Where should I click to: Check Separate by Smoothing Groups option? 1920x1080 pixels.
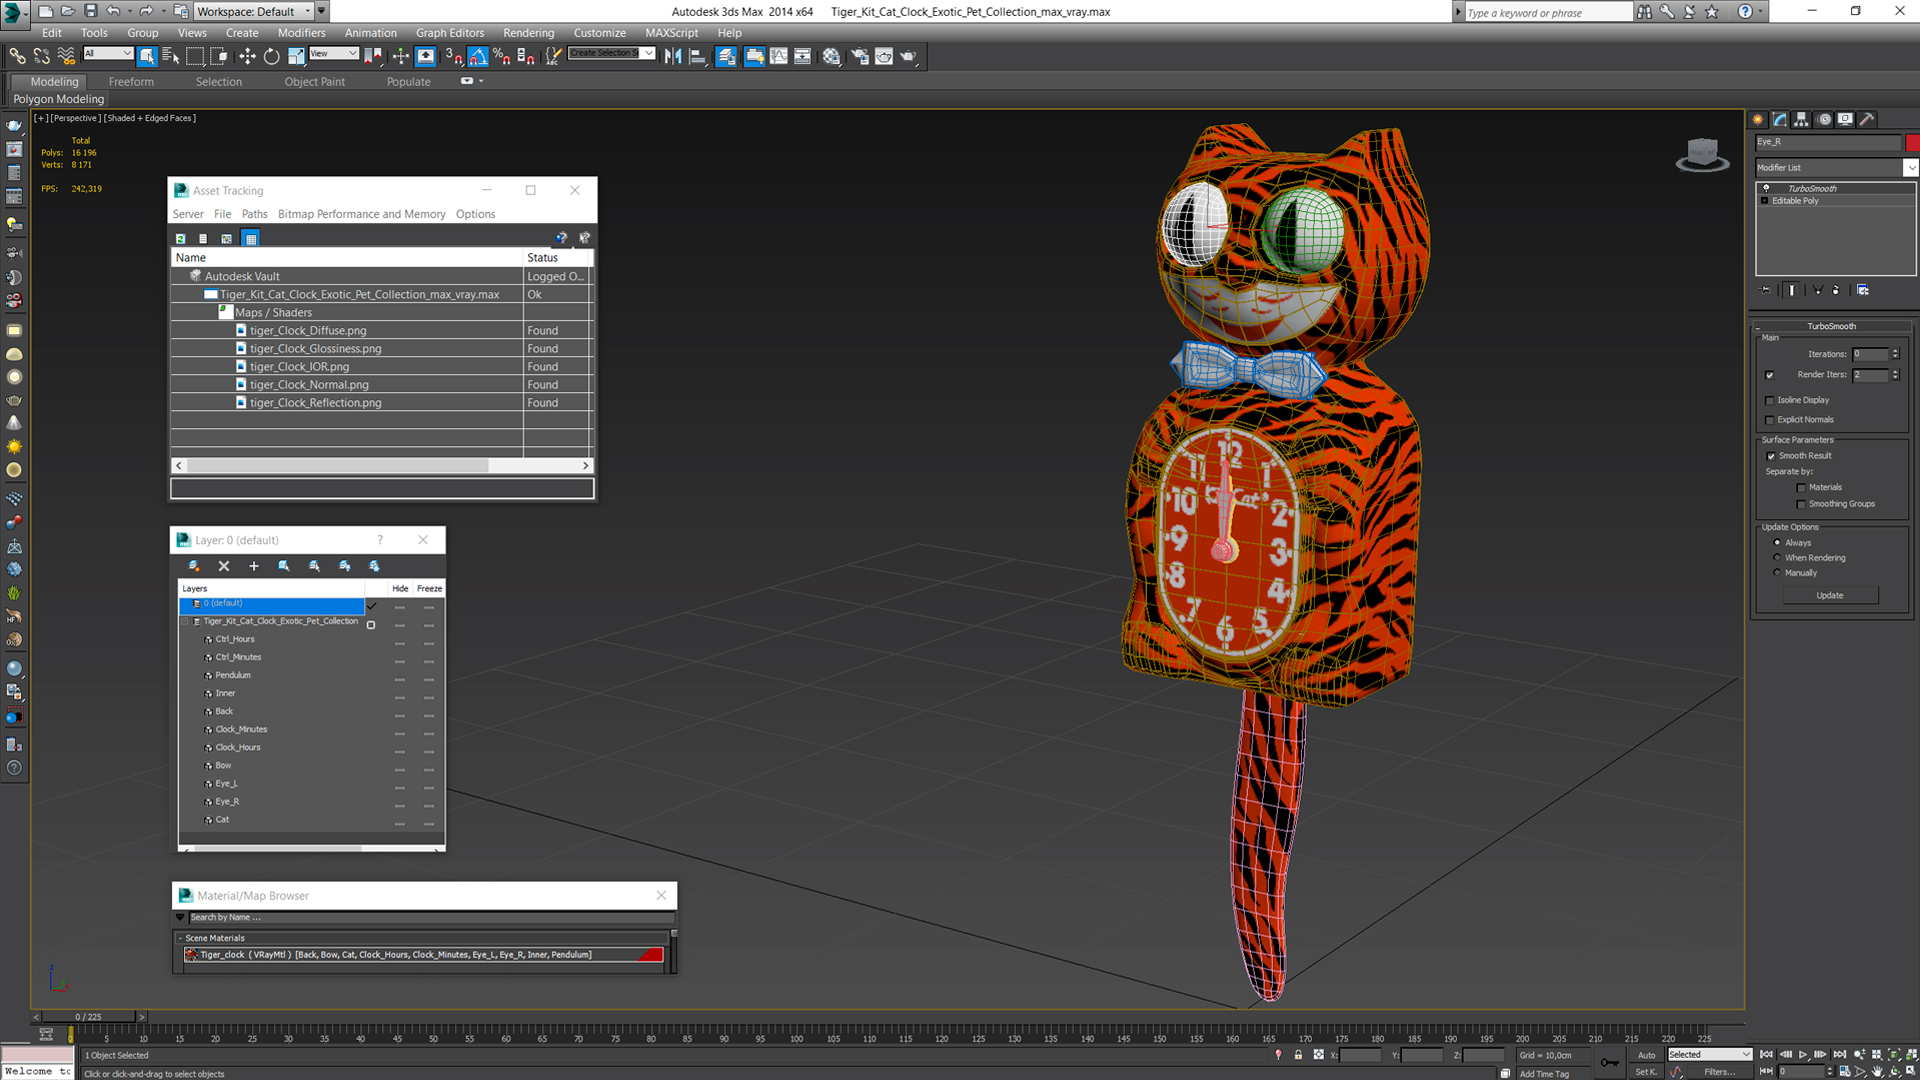click(x=1802, y=504)
